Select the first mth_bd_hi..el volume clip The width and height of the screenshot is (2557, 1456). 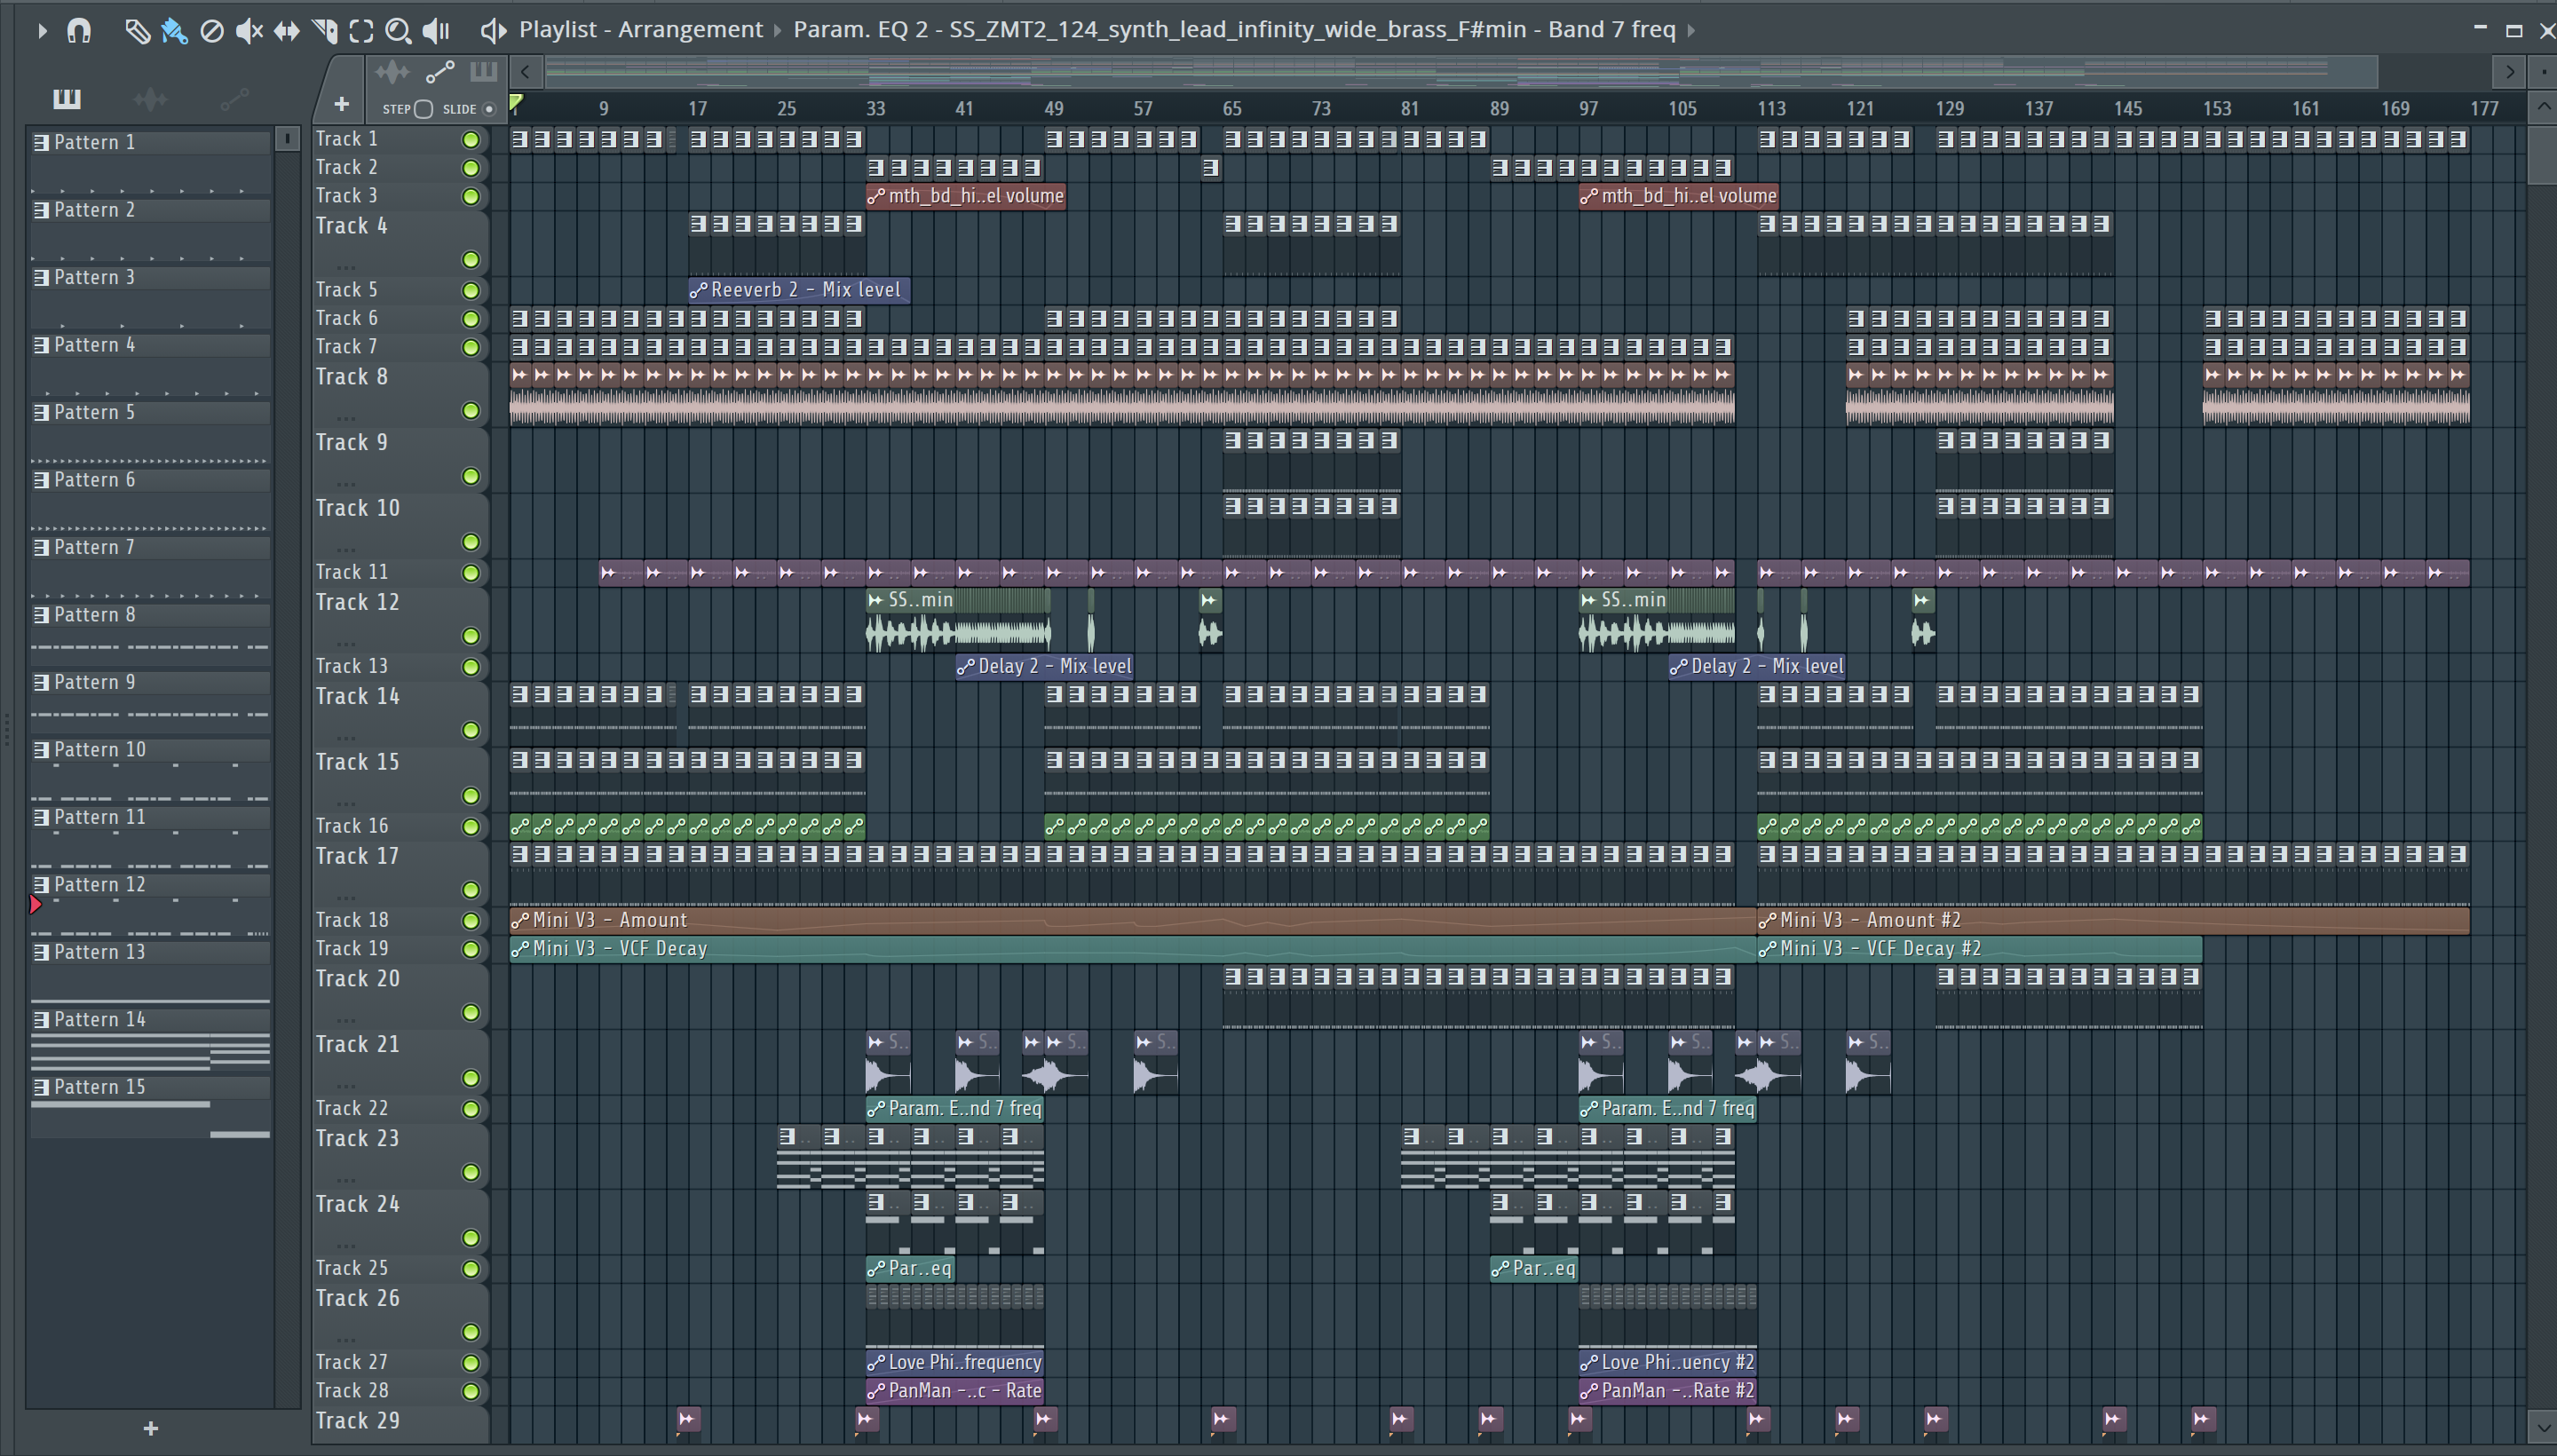tap(965, 196)
